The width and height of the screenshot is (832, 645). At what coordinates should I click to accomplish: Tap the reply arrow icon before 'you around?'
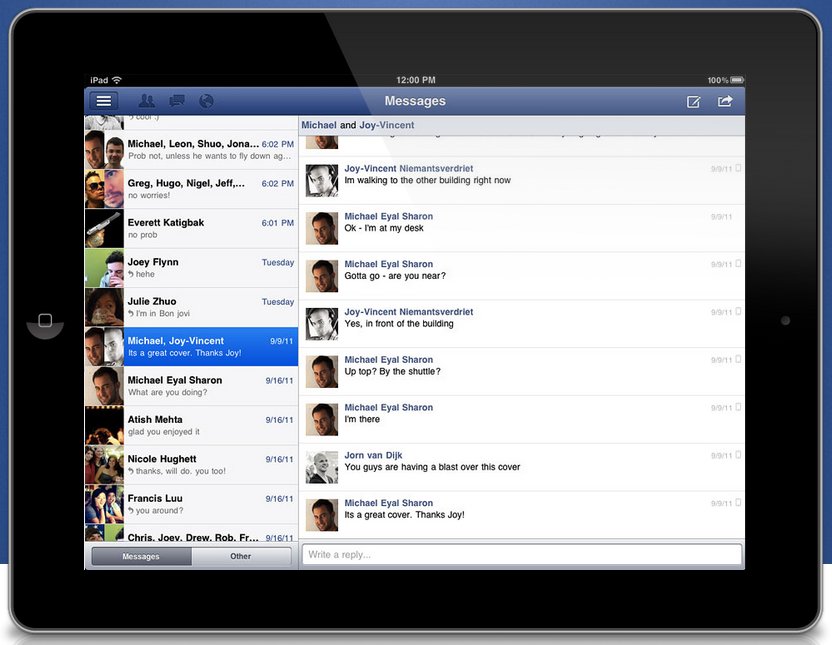pos(131,510)
